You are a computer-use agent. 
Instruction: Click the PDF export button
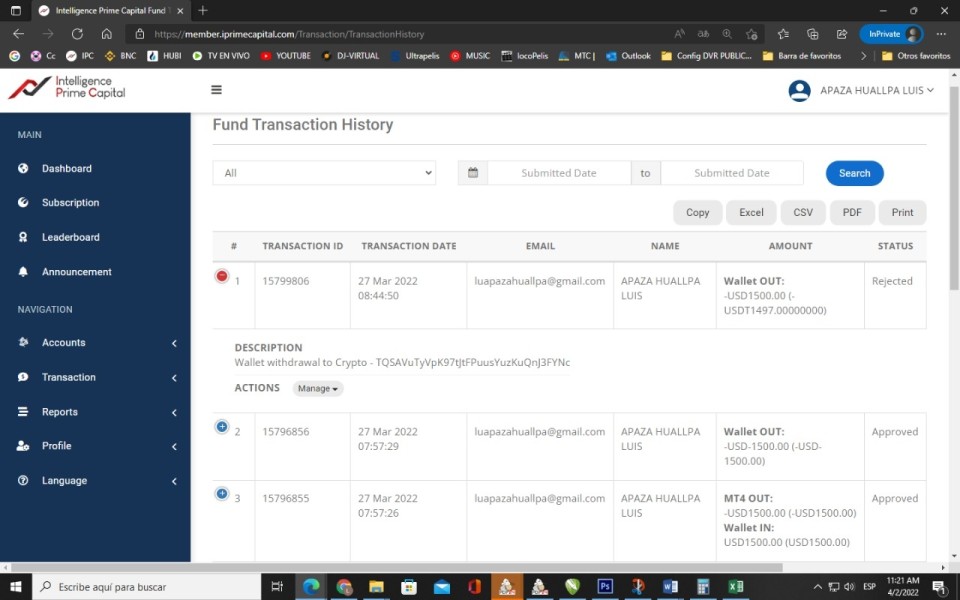(852, 212)
